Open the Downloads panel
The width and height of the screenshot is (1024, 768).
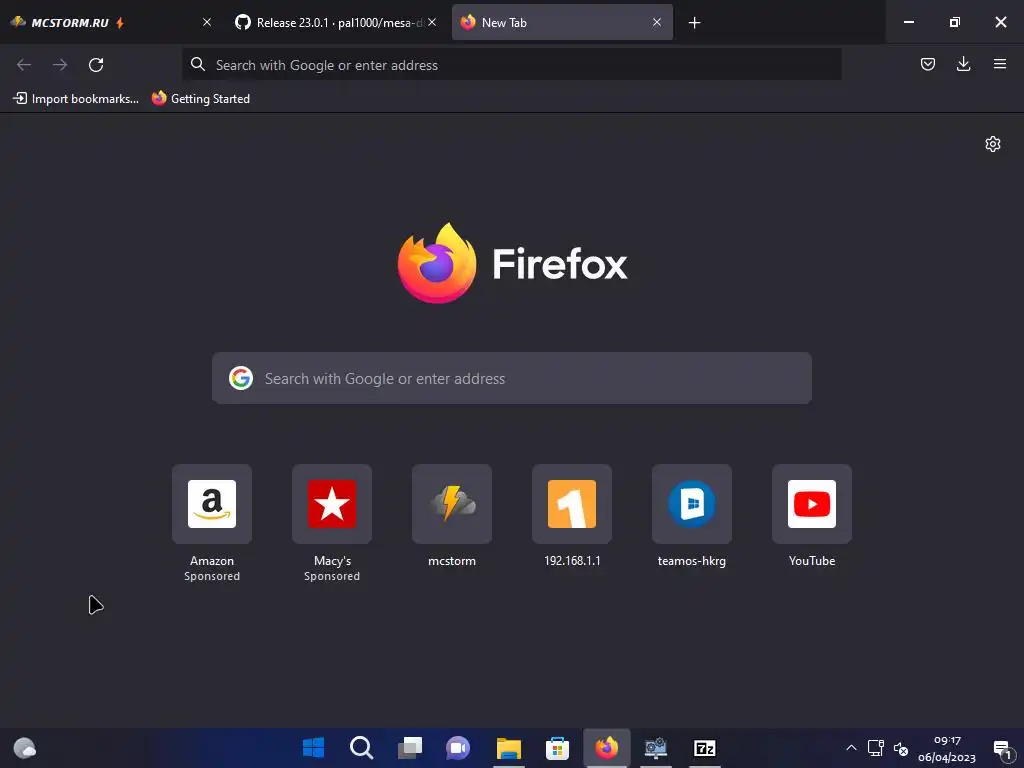coord(963,64)
